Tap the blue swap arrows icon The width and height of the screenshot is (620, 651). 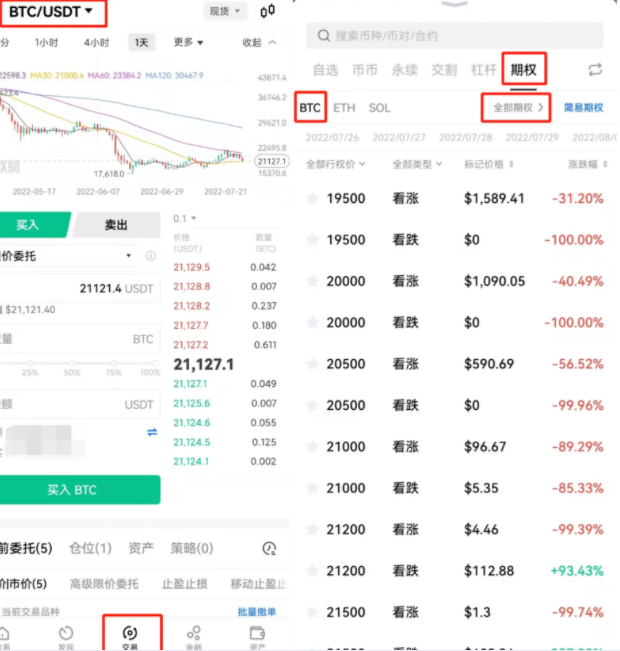[152, 432]
